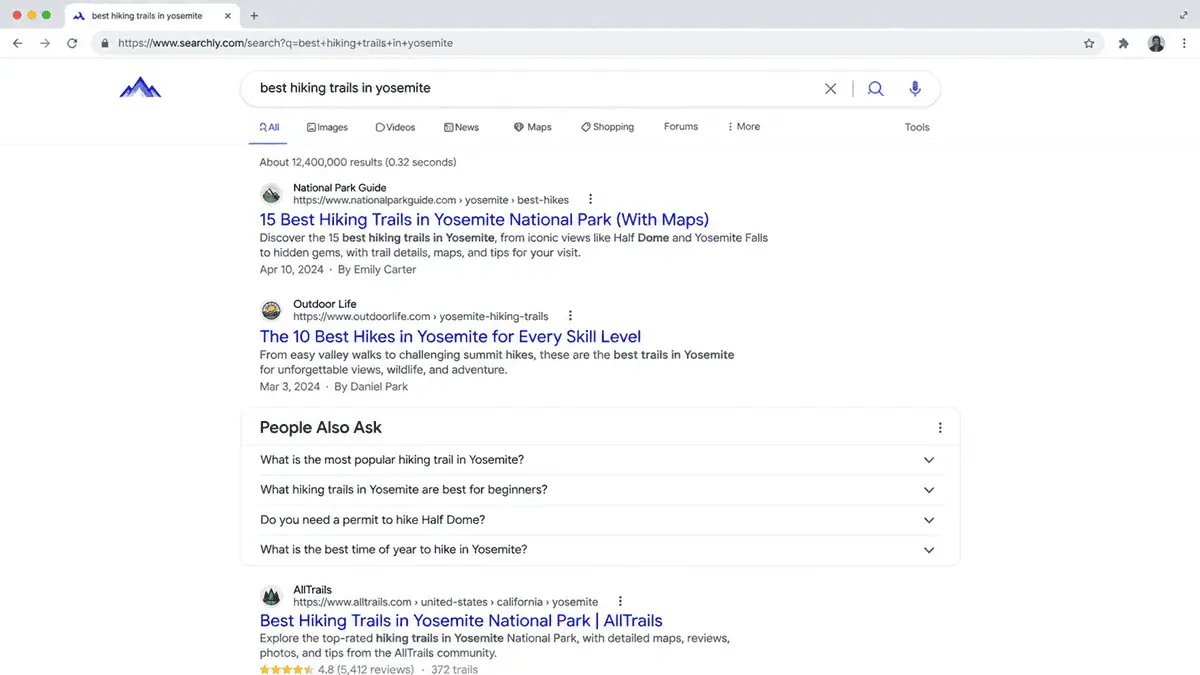The height and width of the screenshot is (675, 1200).
Task: Switch to the Forums tab
Action: point(681,127)
